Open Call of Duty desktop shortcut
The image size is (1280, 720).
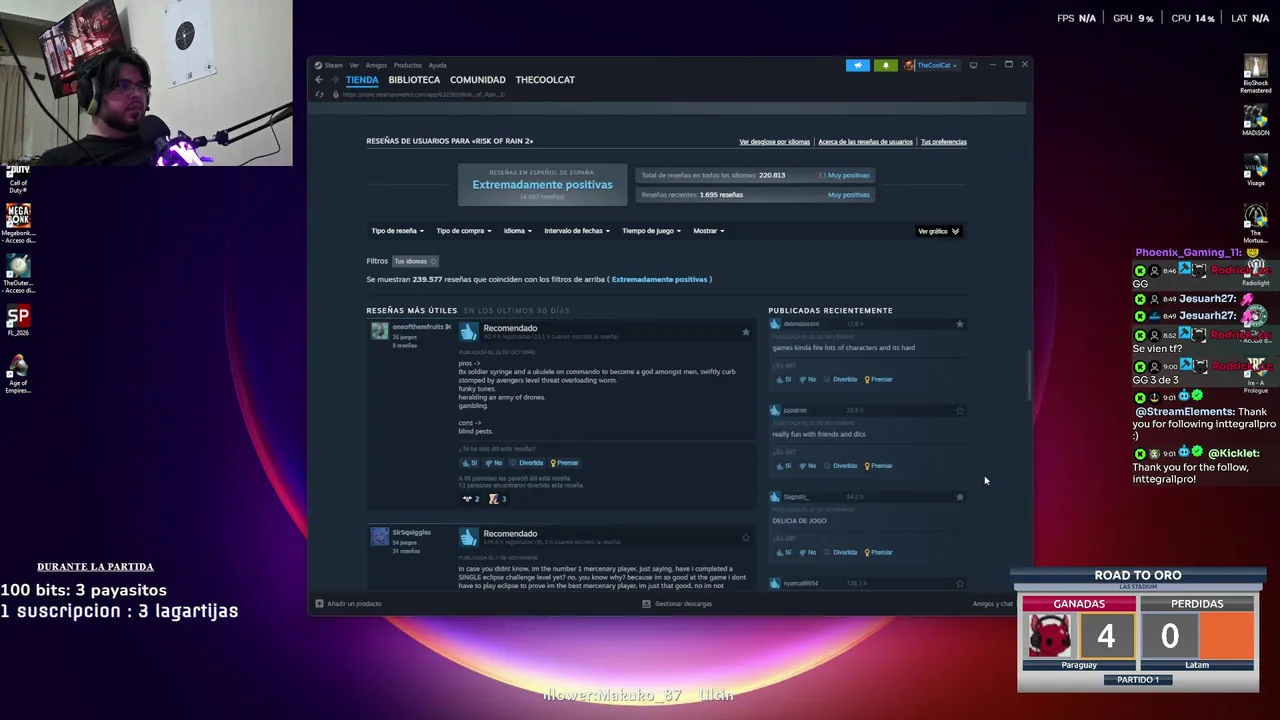coord(18,178)
